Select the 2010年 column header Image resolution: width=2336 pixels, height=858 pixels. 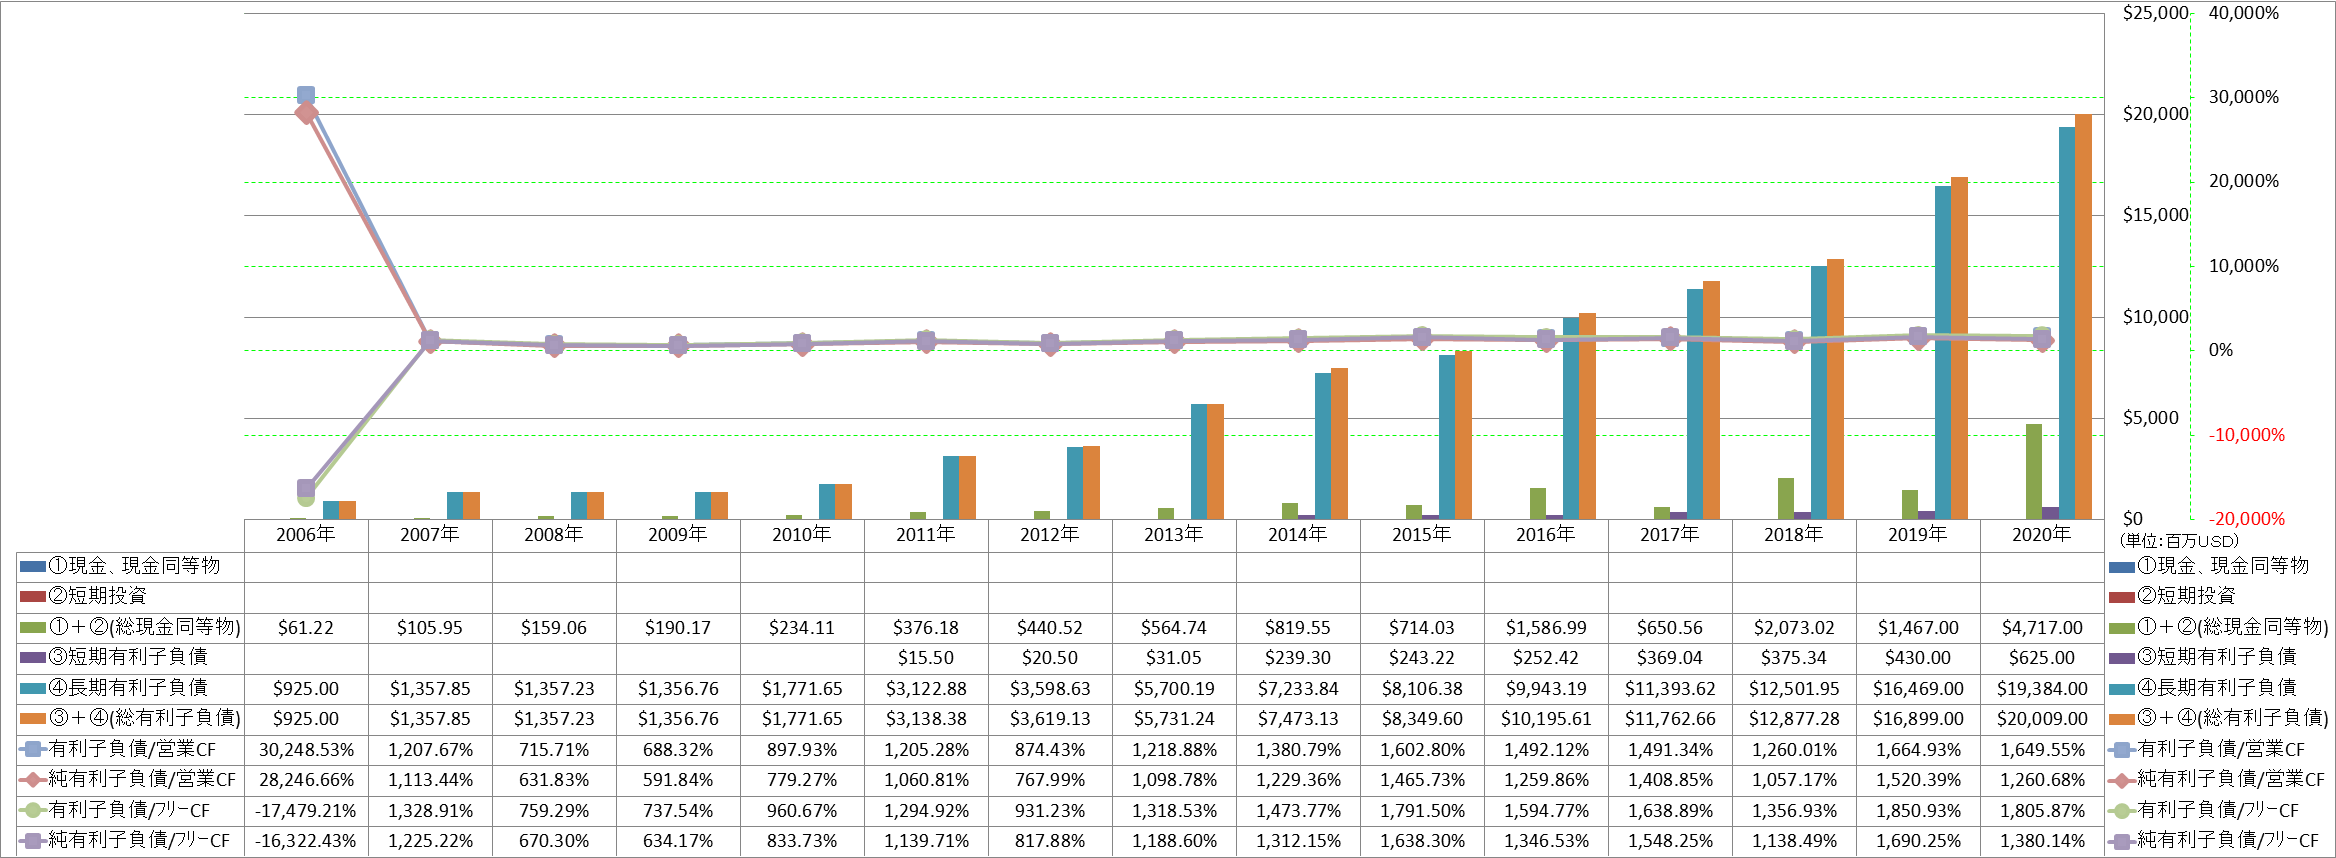[802, 535]
